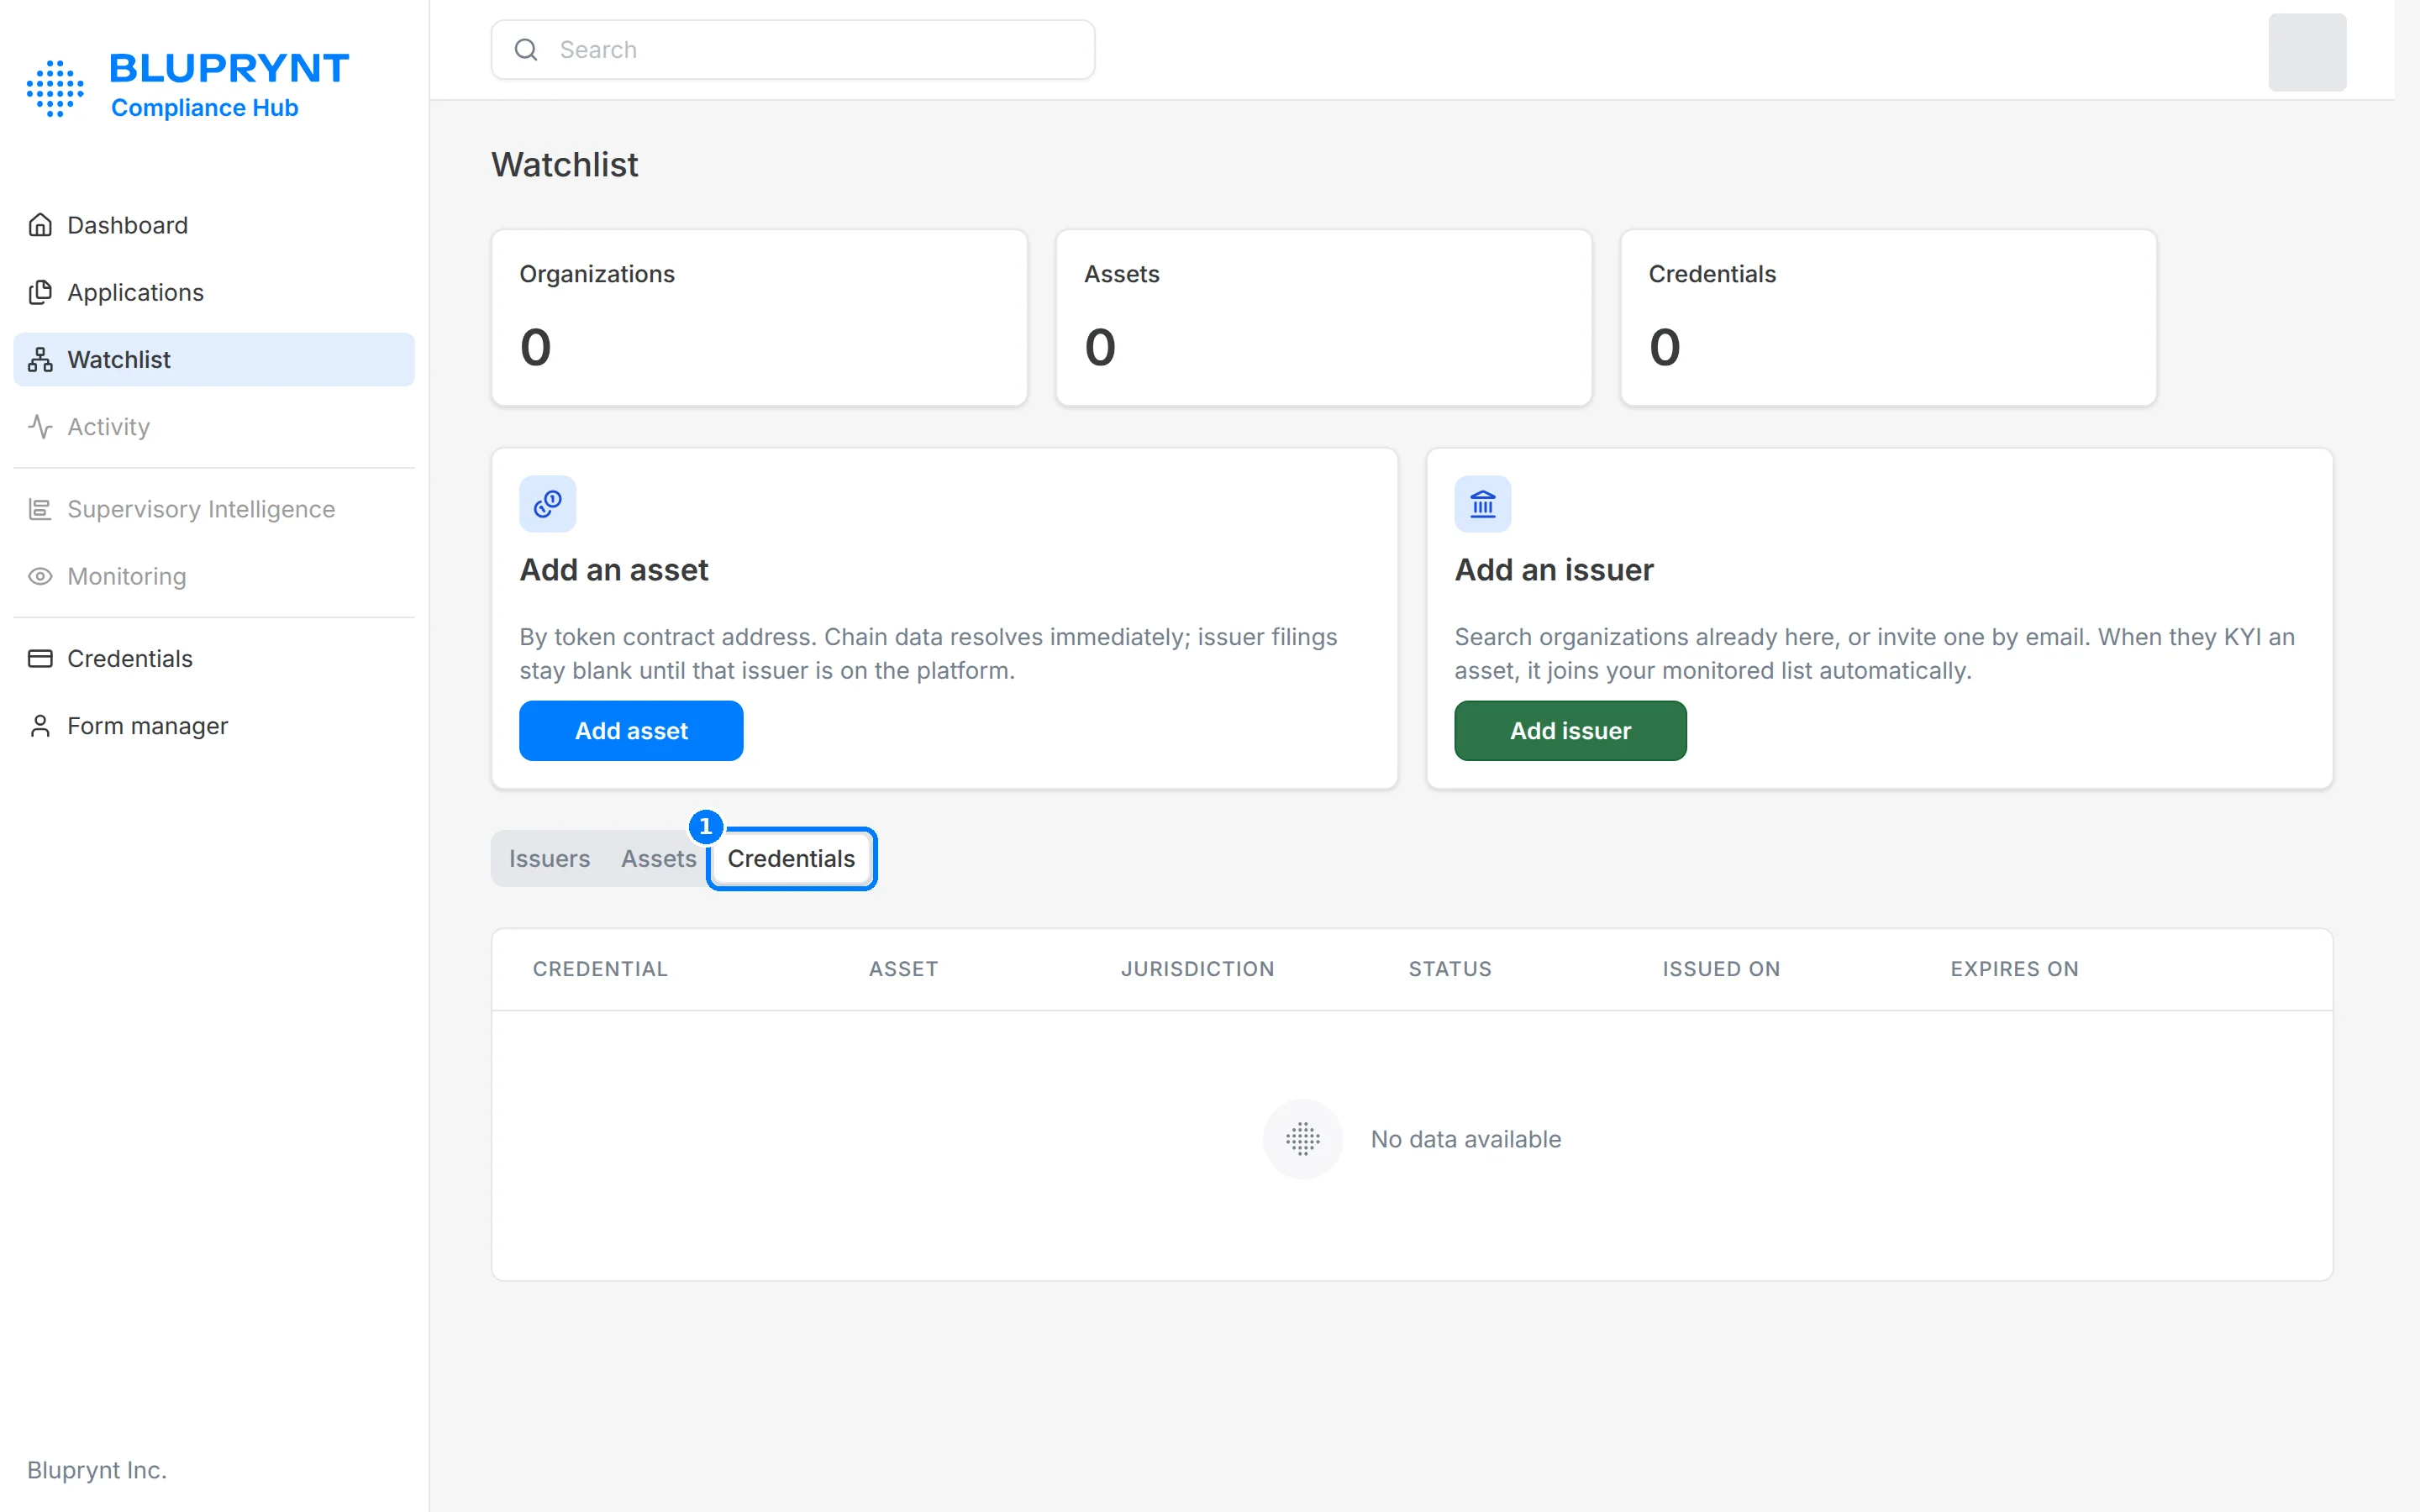
Task: Click the search magnifier icon
Action: click(526, 49)
